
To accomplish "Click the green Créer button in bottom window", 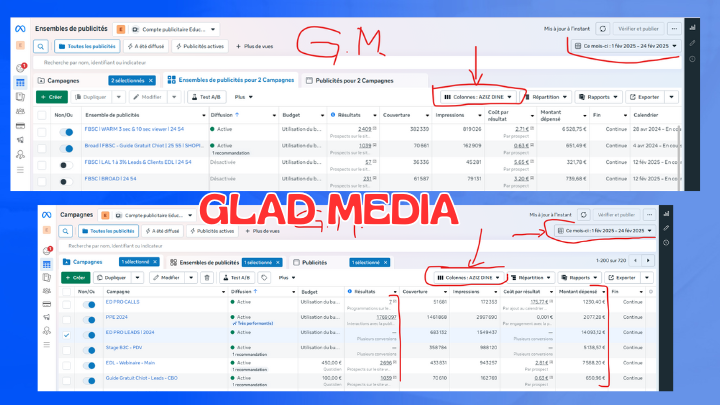I will click(x=75, y=278).
